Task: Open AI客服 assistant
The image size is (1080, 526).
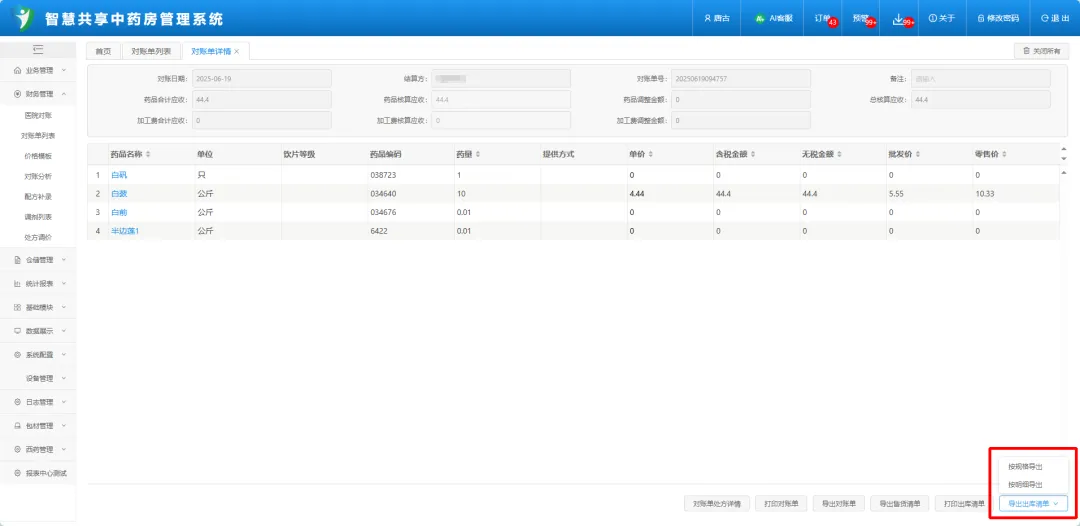Action: 772,18
